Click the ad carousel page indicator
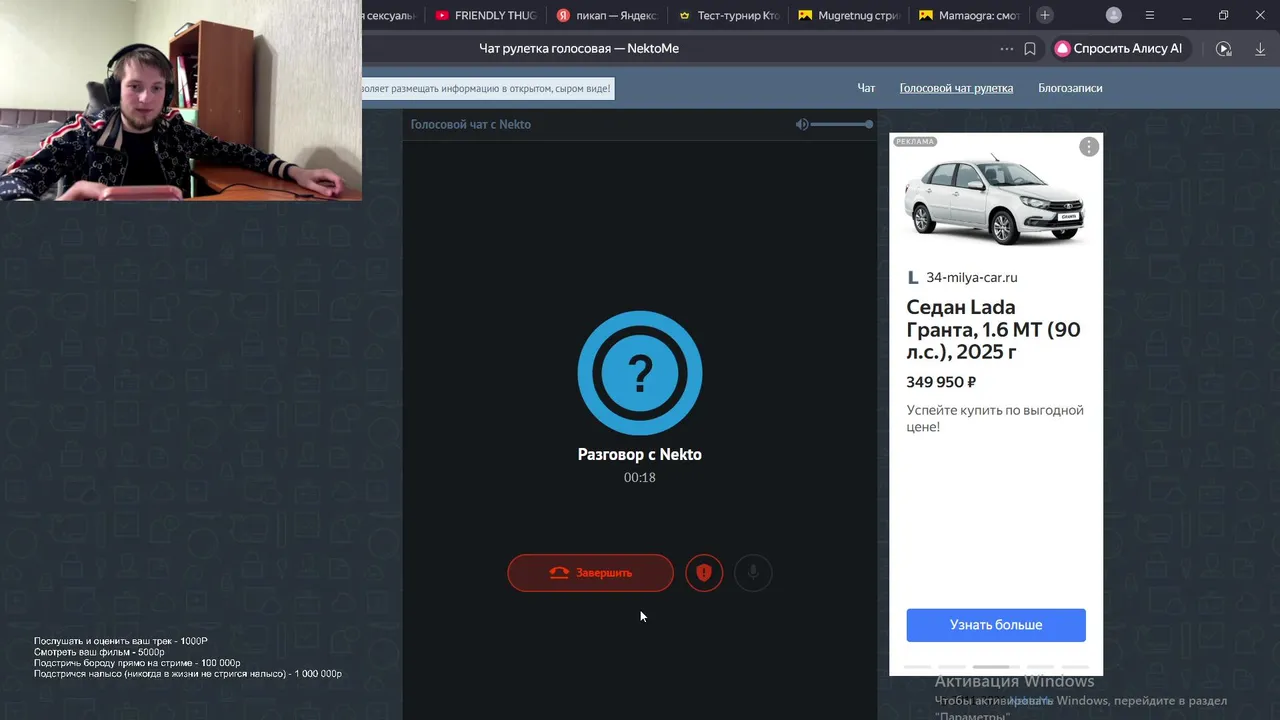This screenshot has height=720, width=1280. [996, 666]
